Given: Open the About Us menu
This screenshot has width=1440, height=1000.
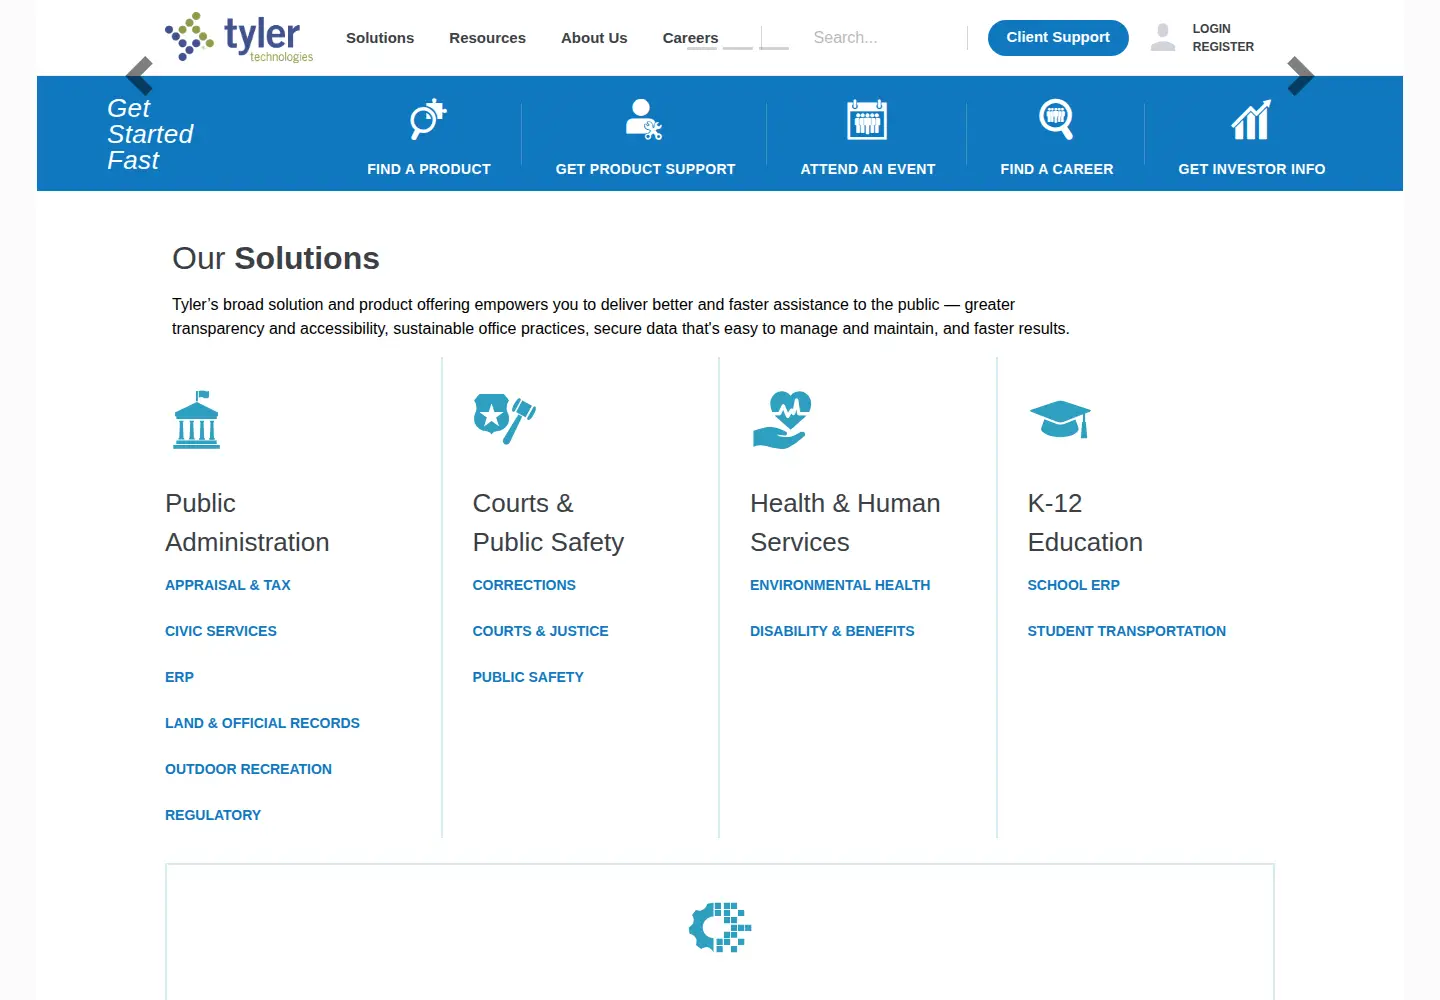Looking at the screenshot, I should (594, 38).
